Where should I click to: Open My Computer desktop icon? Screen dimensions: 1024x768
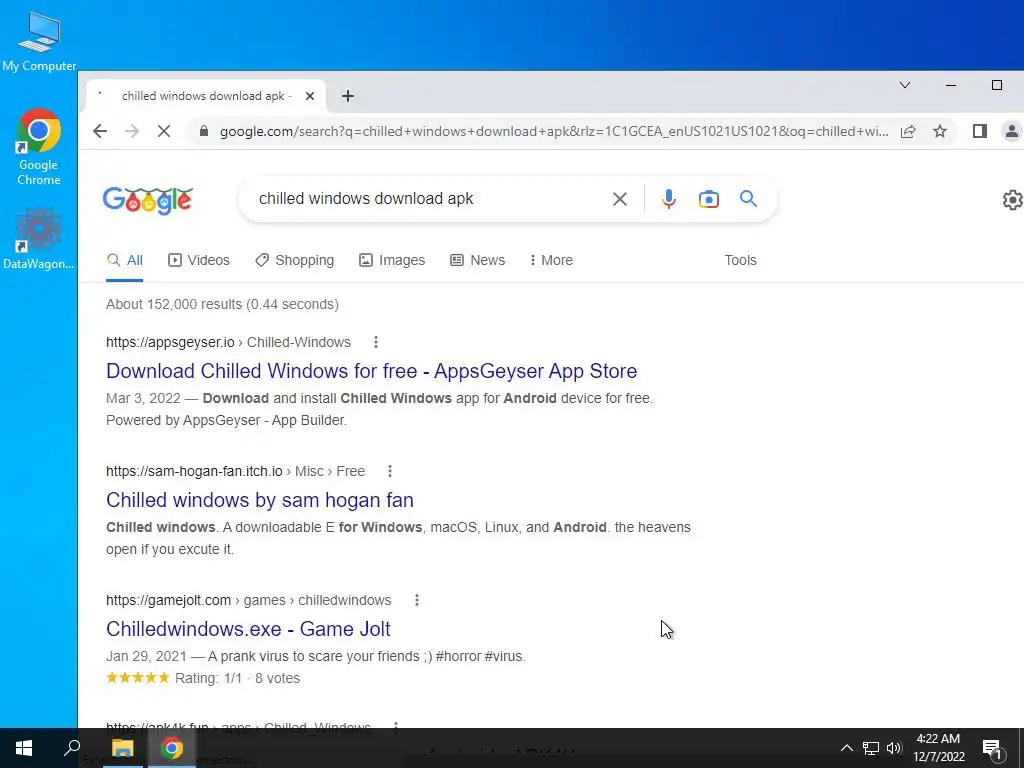point(39,42)
